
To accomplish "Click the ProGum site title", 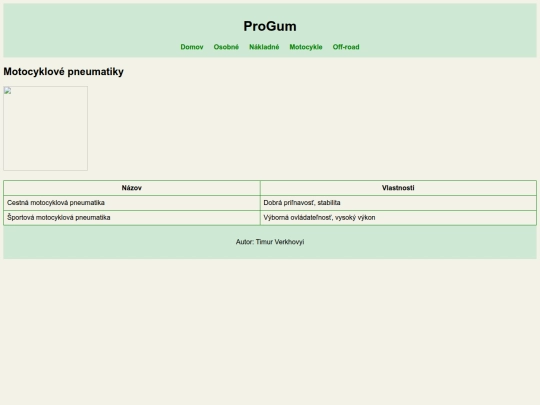I will [270, 26].
